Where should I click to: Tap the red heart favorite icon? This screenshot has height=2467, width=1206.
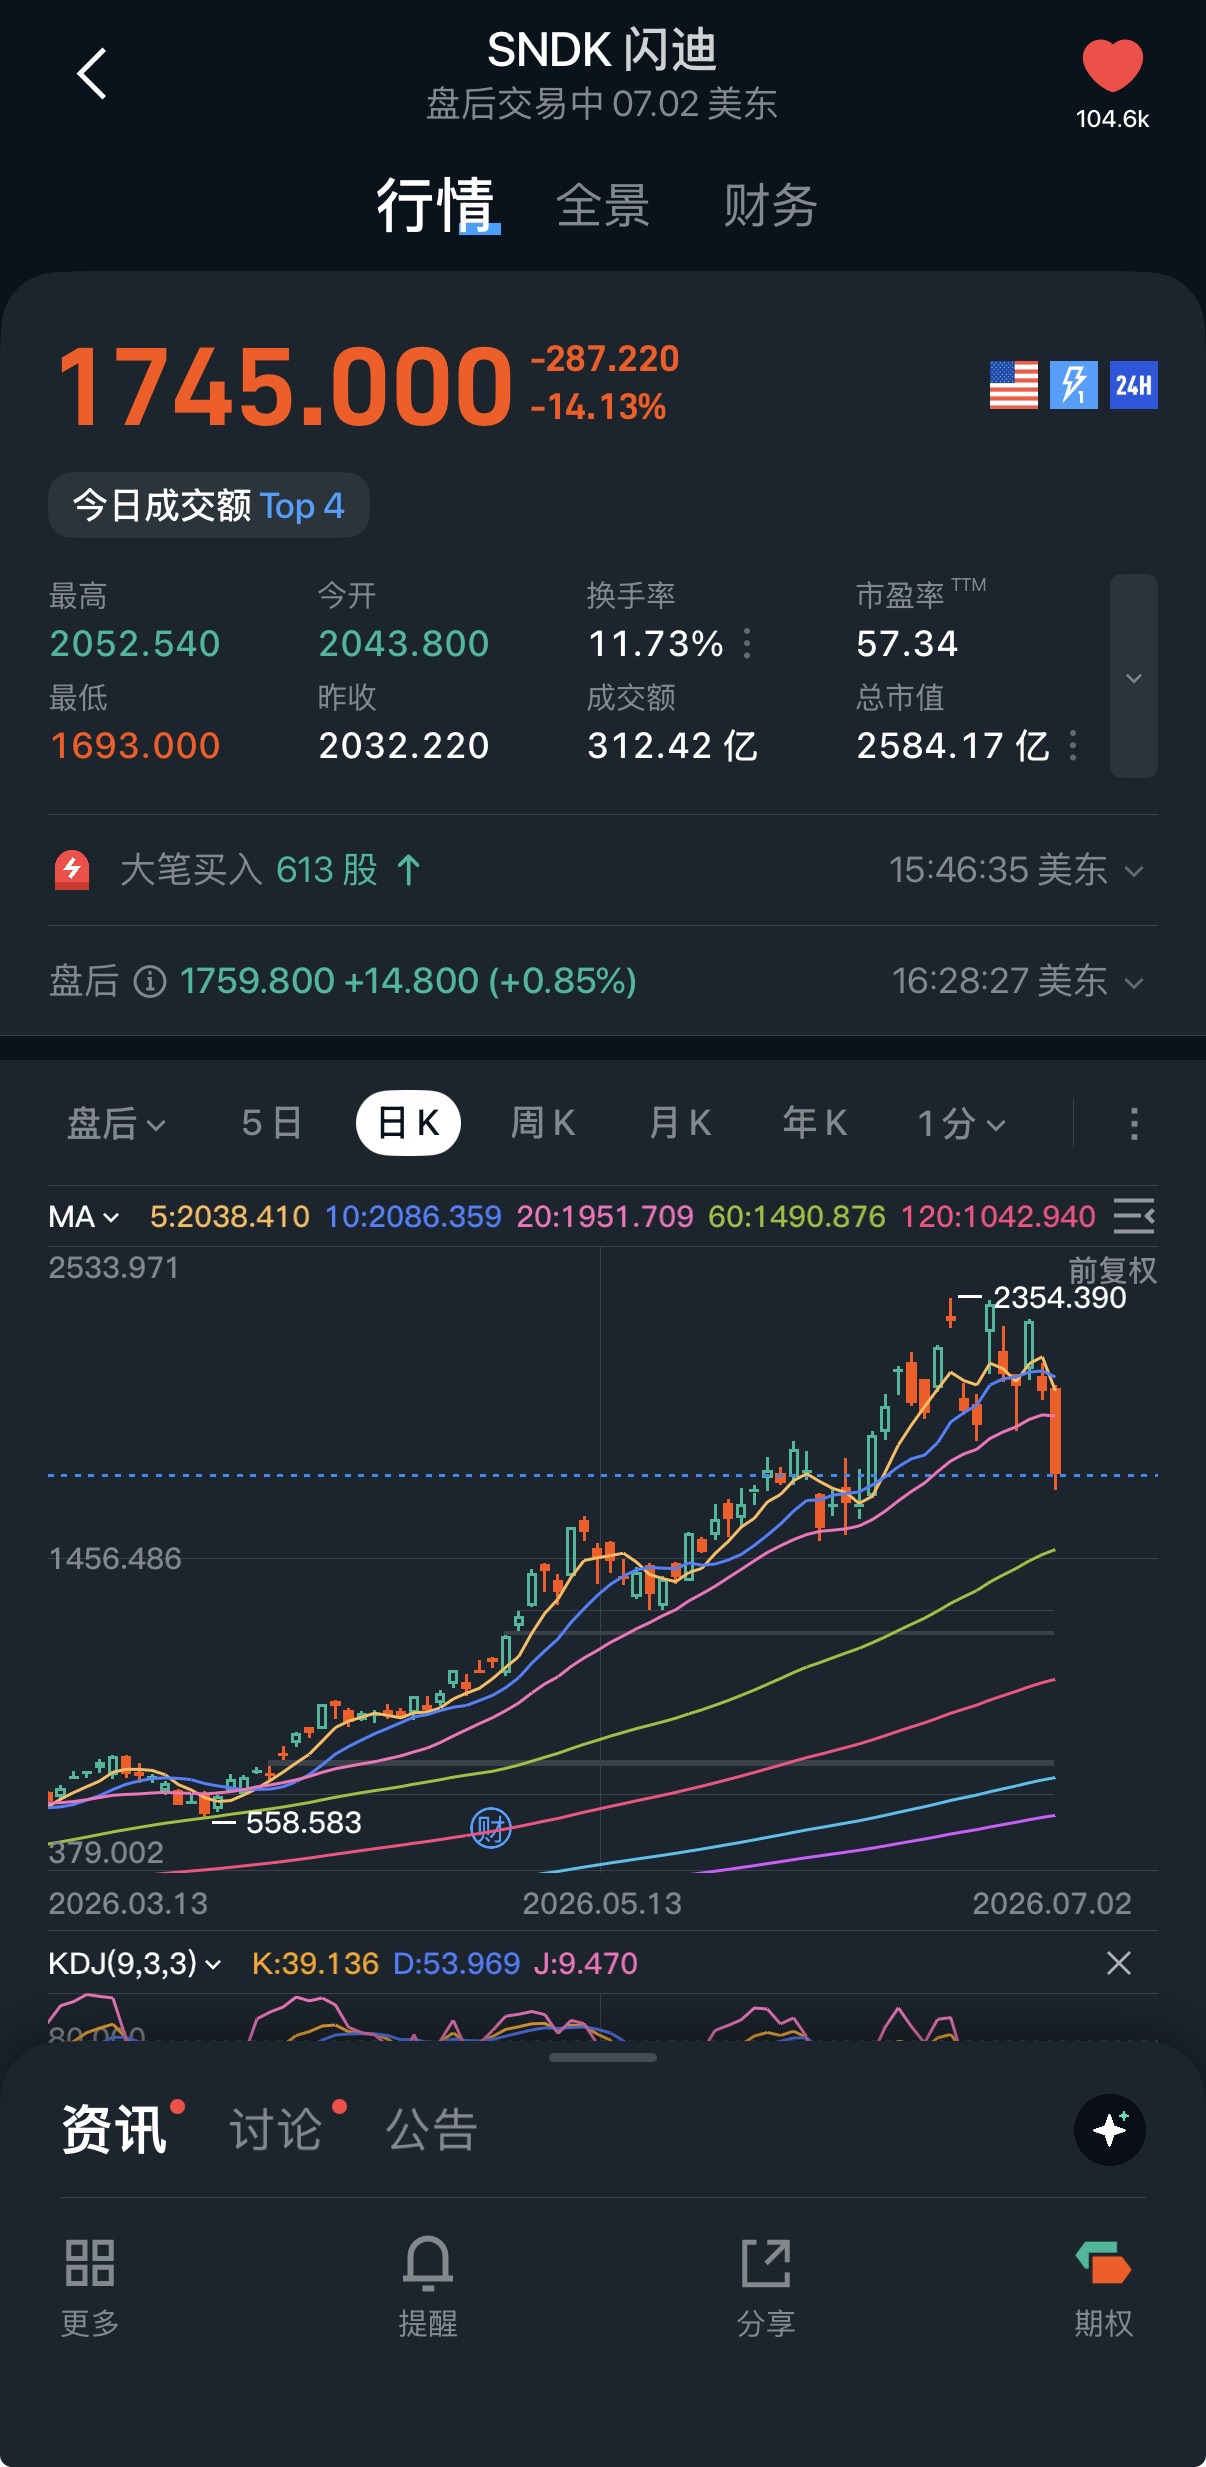point(1112,66)
